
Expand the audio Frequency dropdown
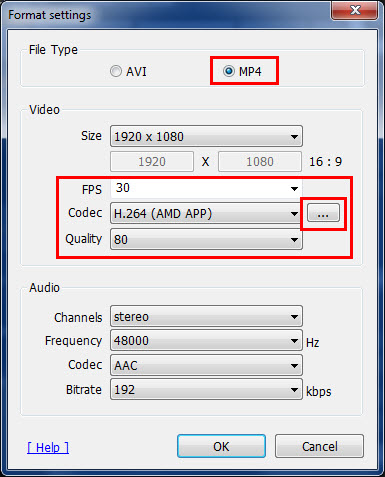206,341
